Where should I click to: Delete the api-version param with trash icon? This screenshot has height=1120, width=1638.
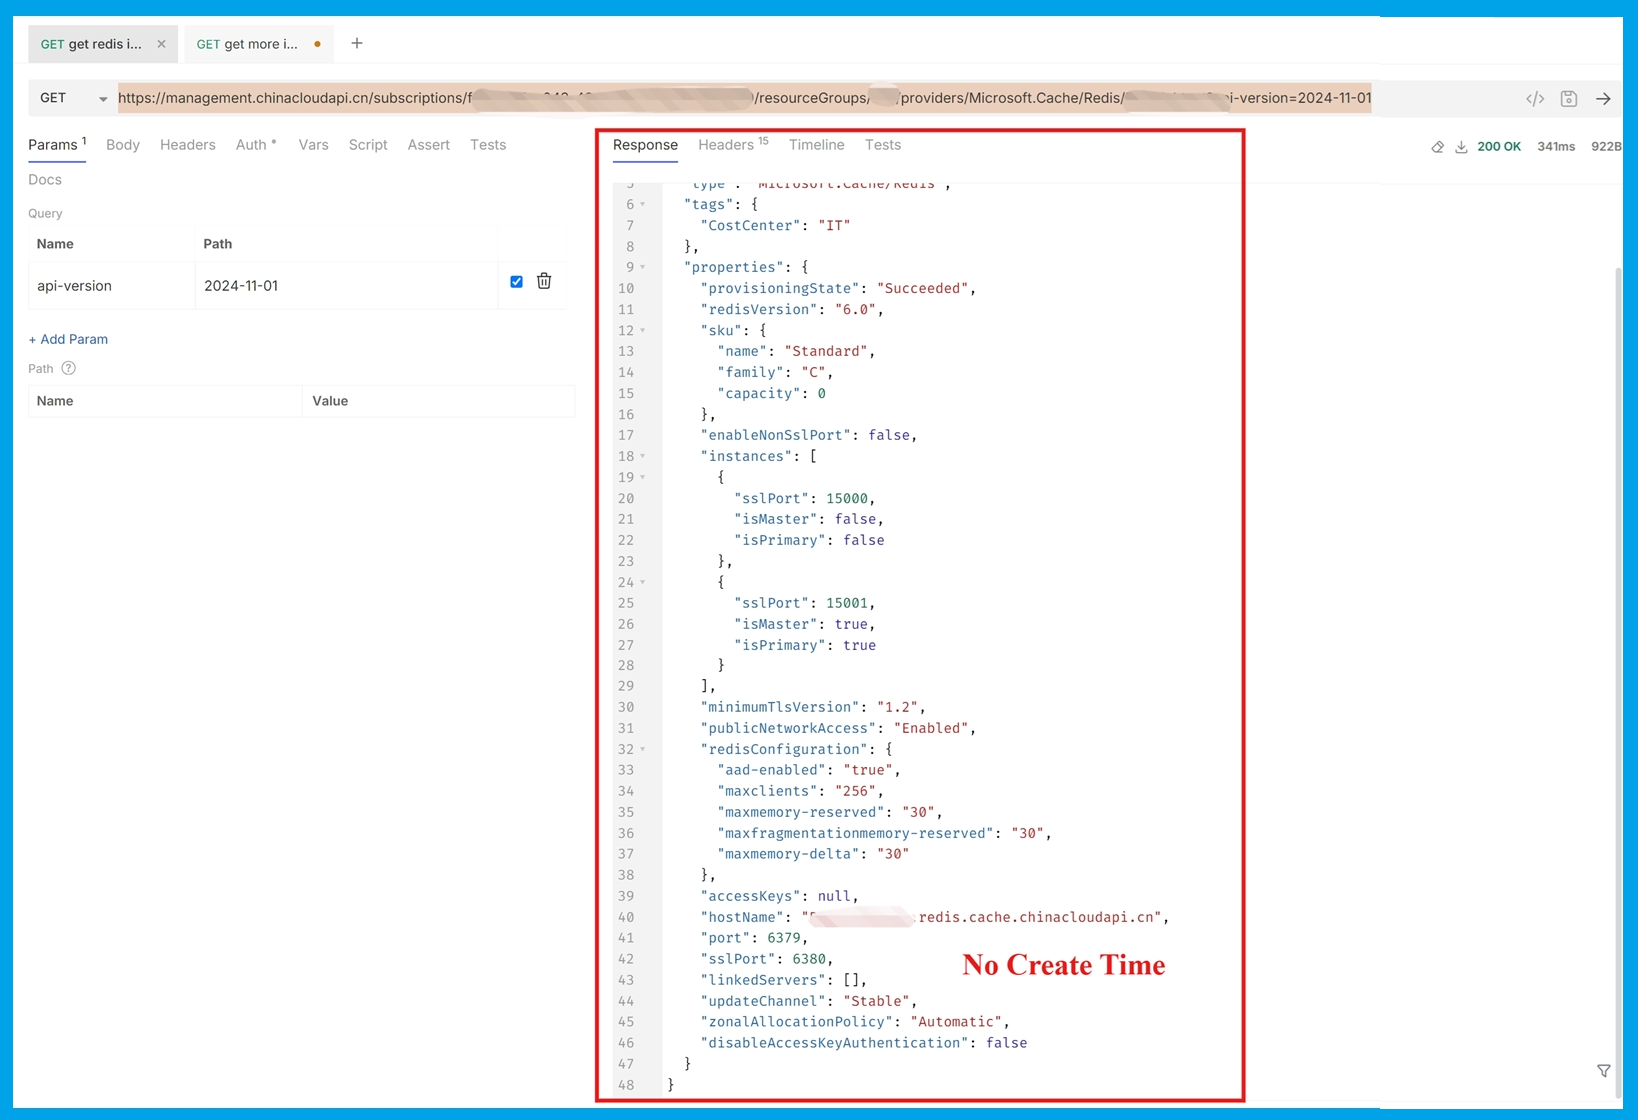coord(544,281)
